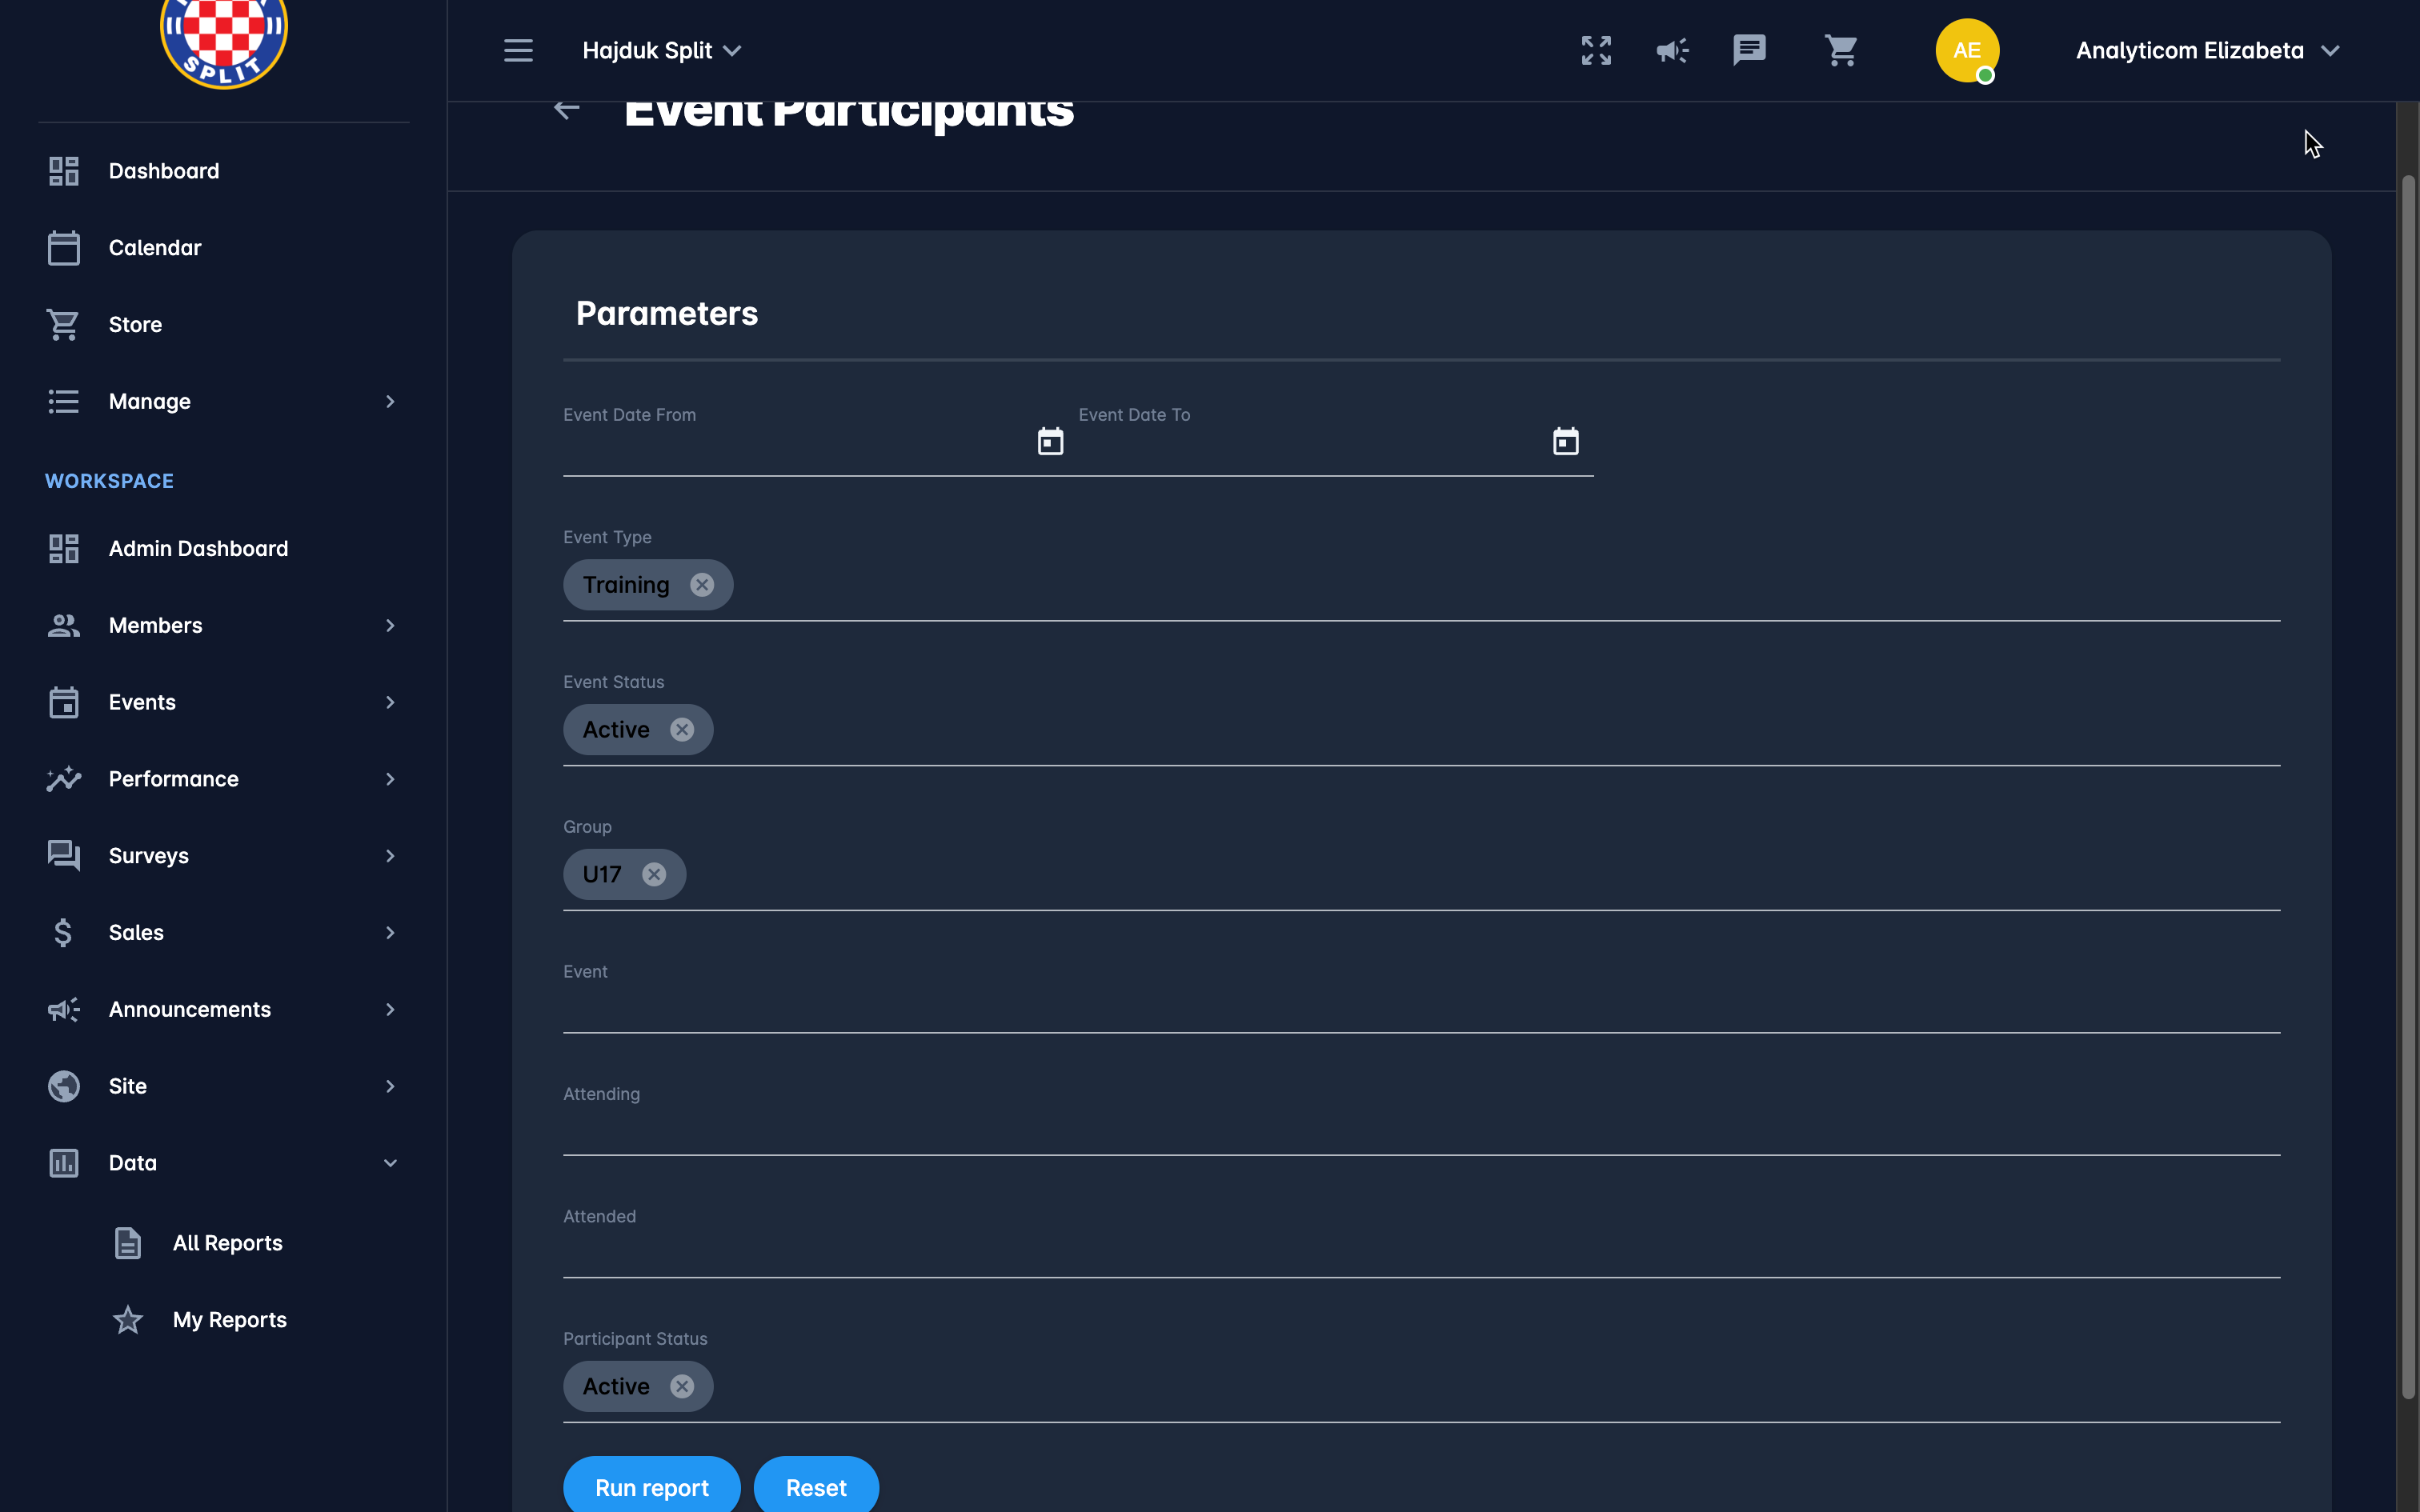
Task: Open Event Date To calendar picker
Action: pos(1565,441)
